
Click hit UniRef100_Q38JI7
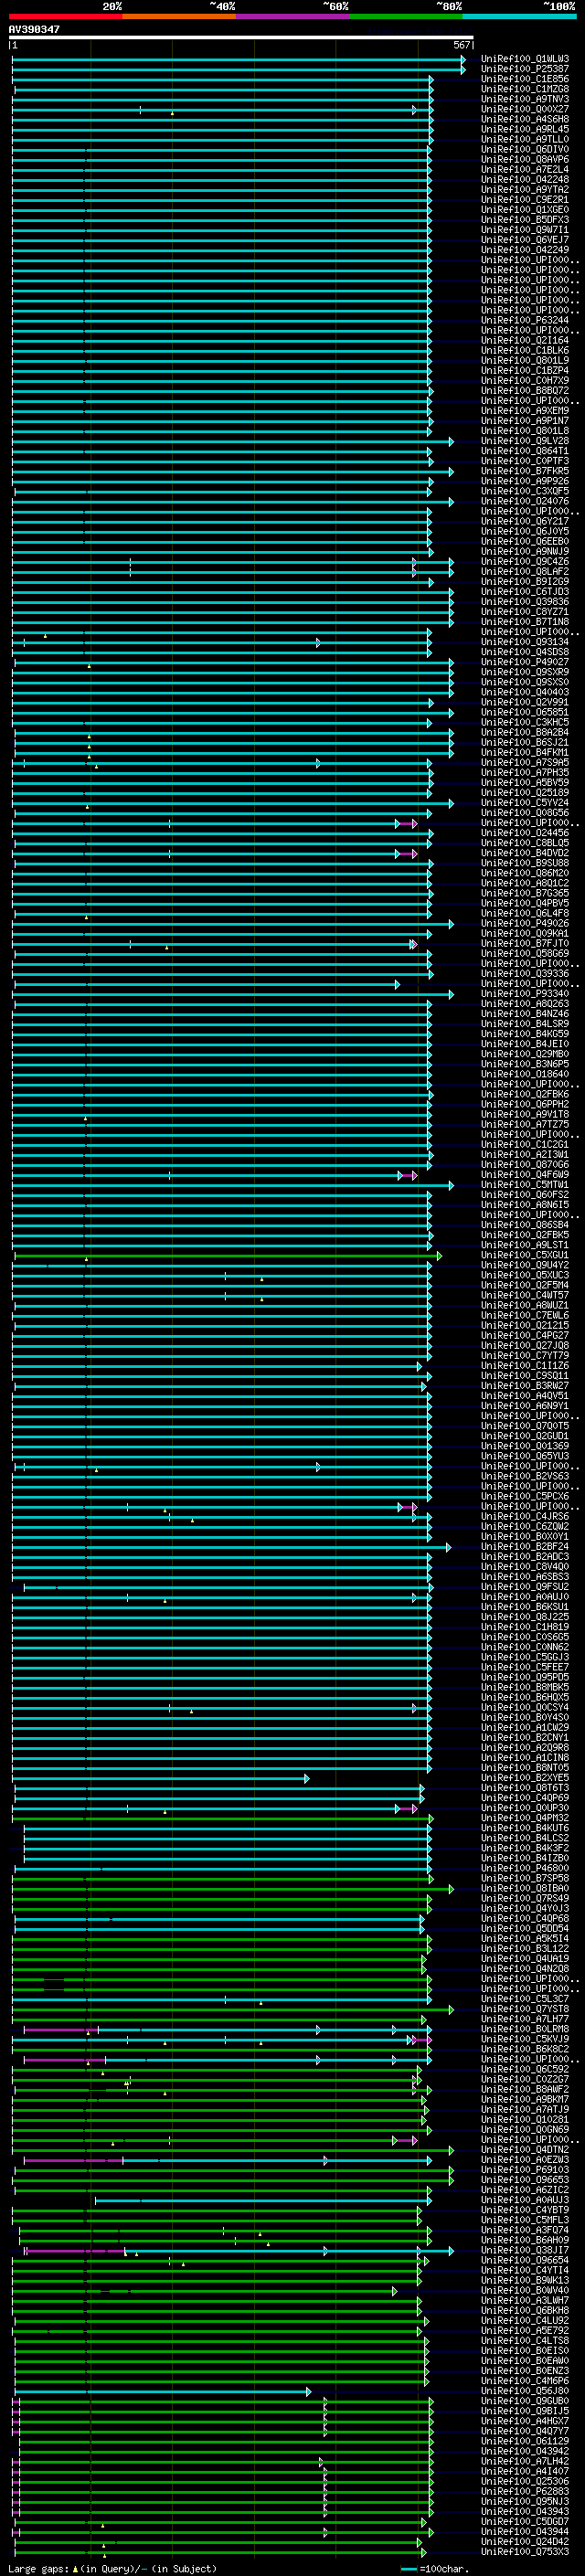coord(524,2250)
